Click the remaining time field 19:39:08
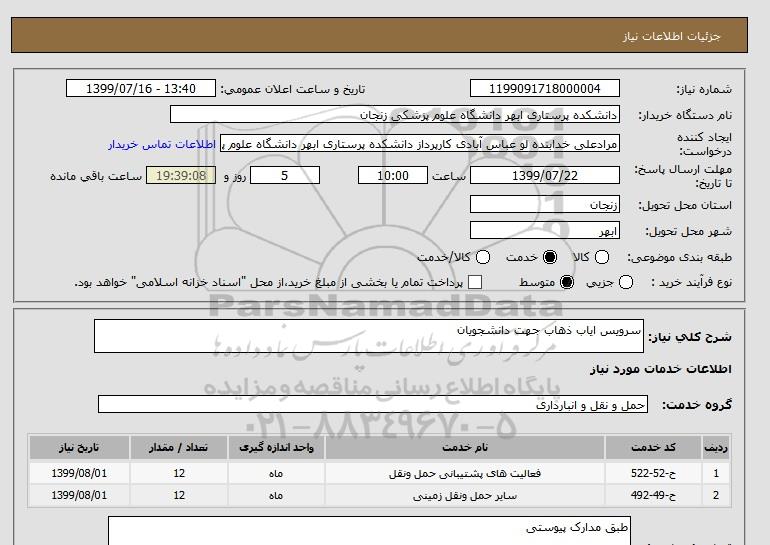This screenshot has height=545, width=770. [181, 175]
